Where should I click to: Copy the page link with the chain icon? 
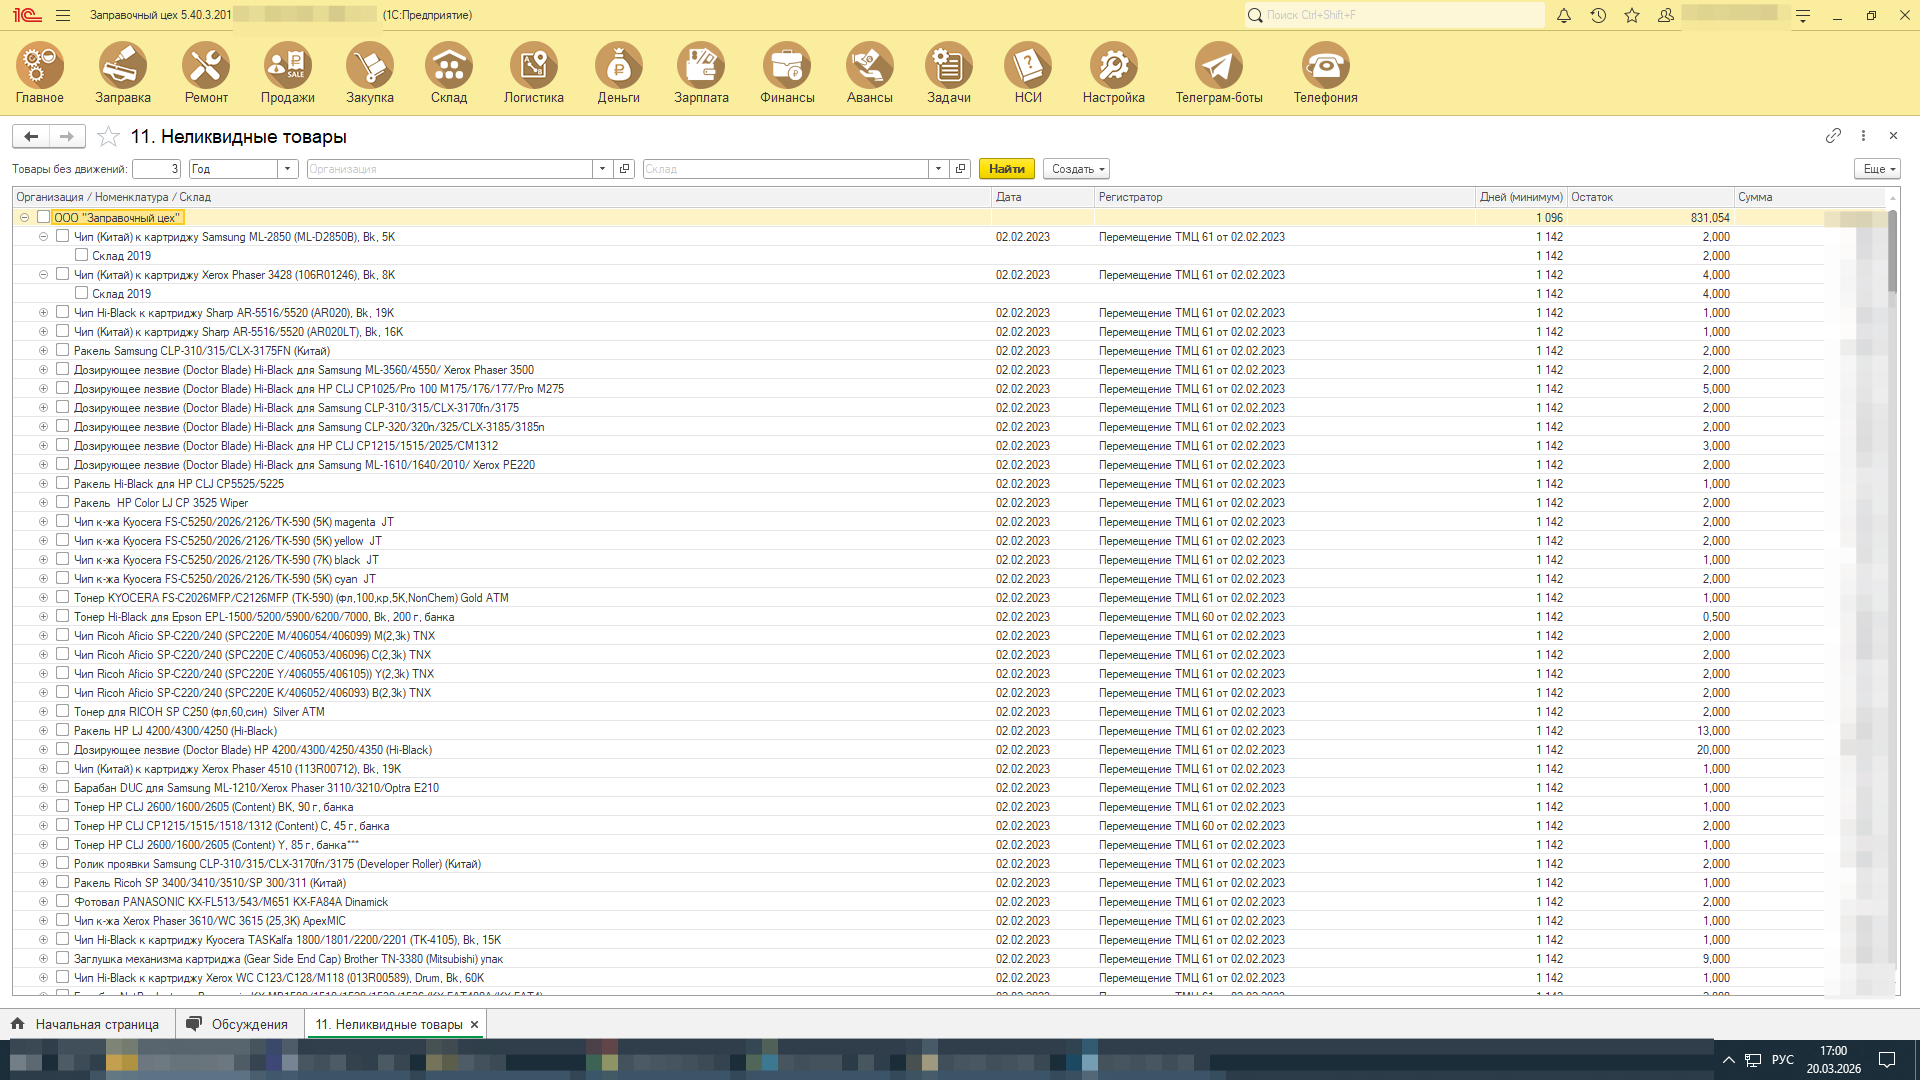1833,135
